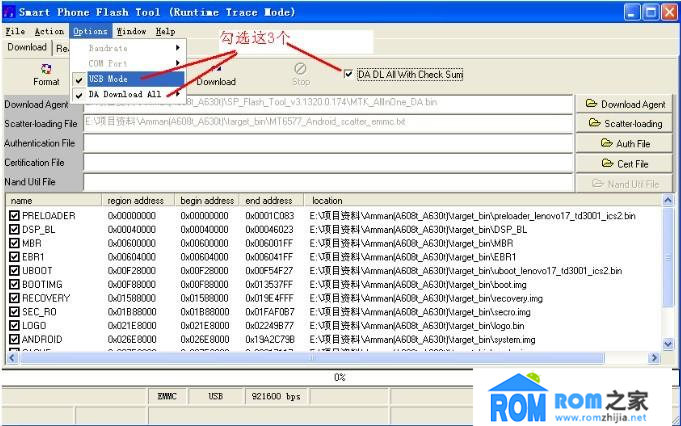Click the title bar application icon
Viewport: 681px width, 426px height.
(9, 11)
